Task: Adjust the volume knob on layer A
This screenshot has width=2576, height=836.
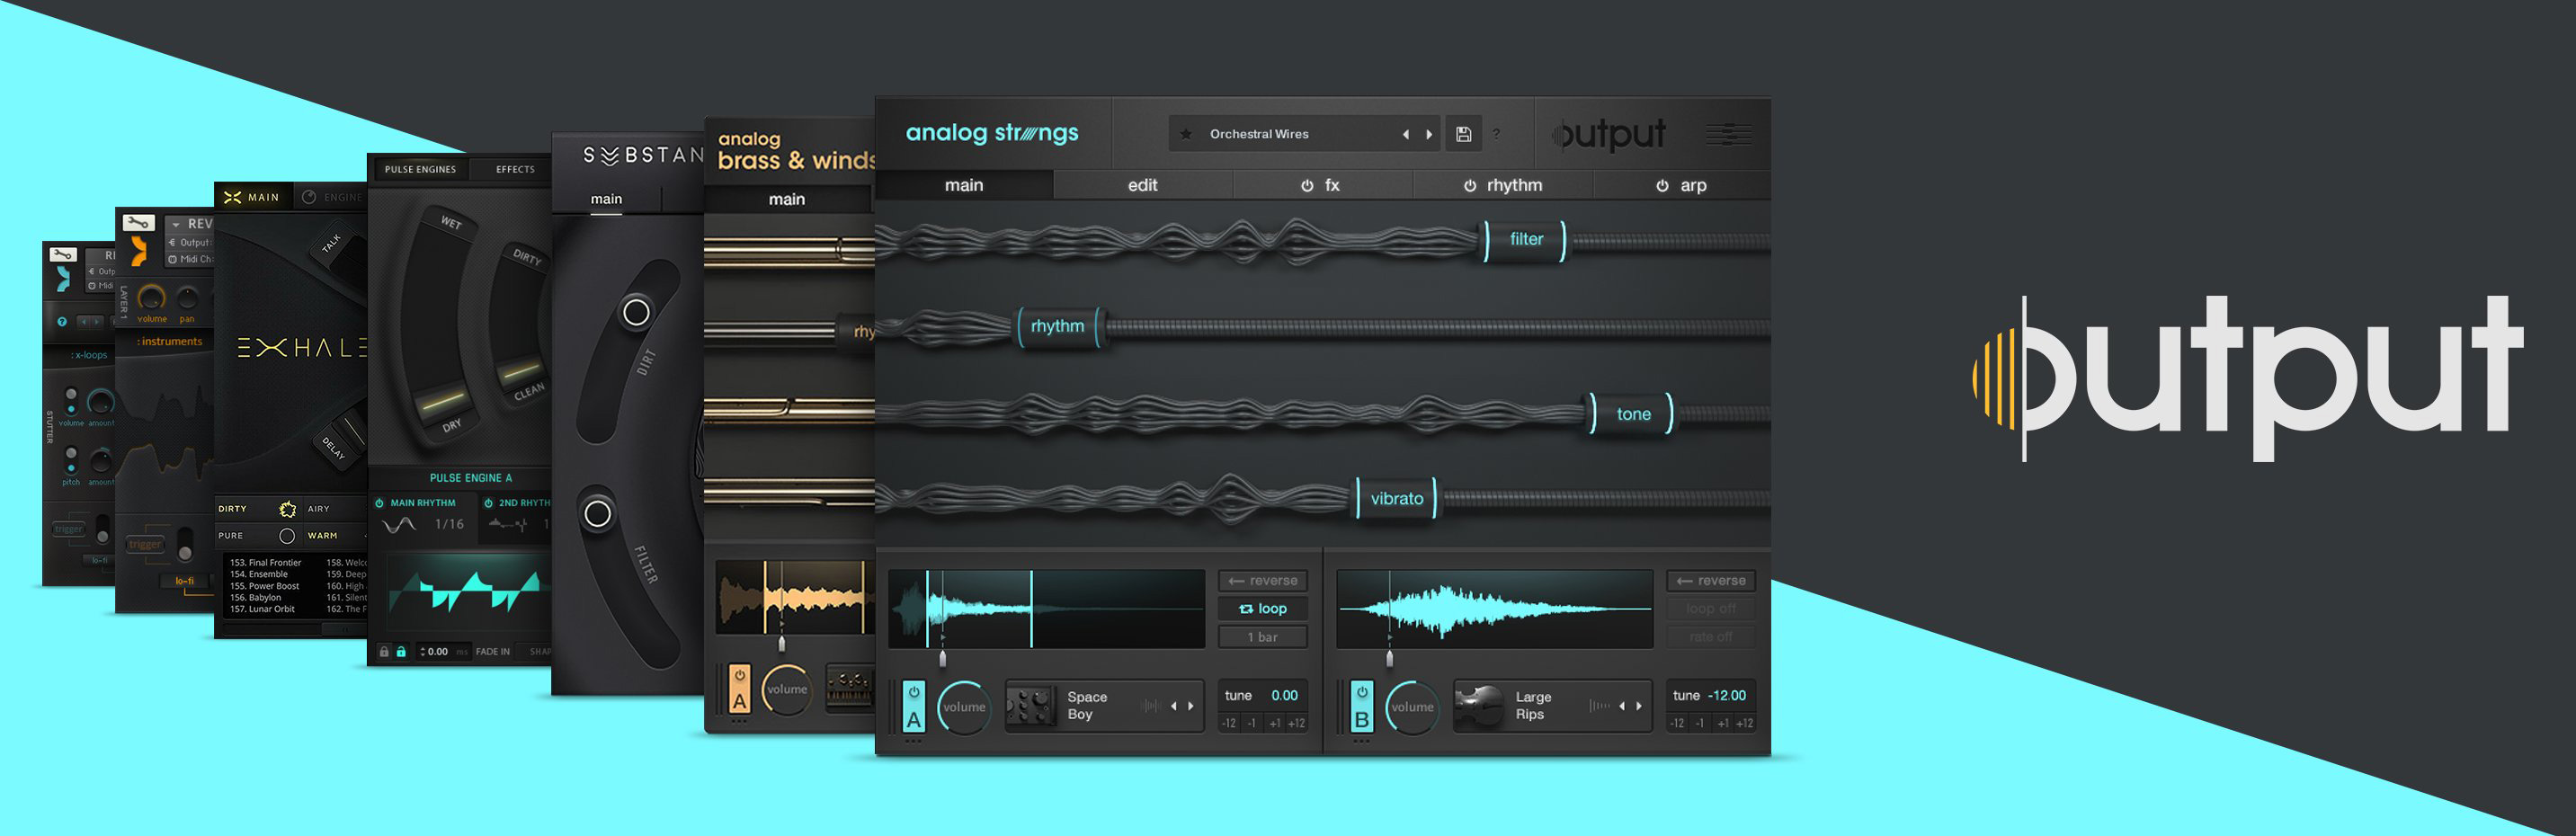Action: [x=964, y=706]
